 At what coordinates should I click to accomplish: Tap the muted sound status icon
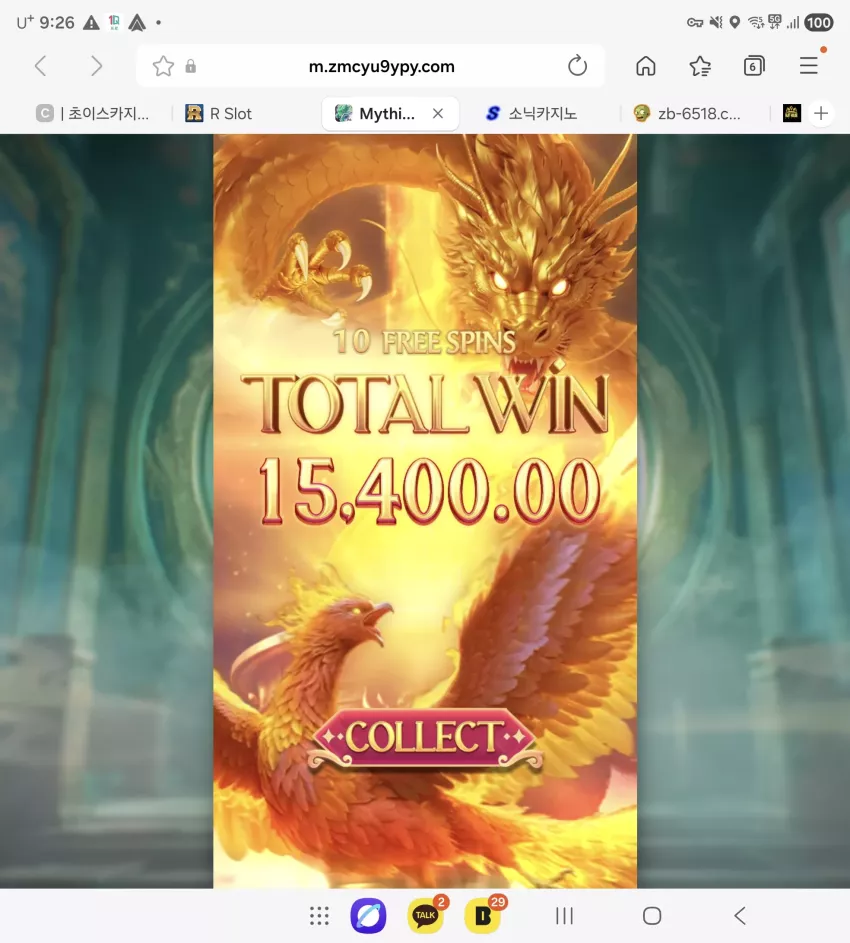[x=715, y=23]
